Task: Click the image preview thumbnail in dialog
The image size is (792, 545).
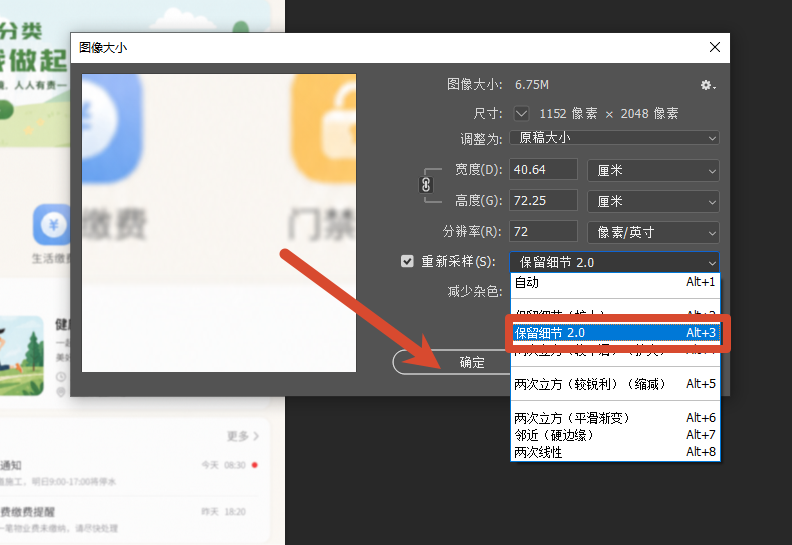Action: (x=219, y=223)
